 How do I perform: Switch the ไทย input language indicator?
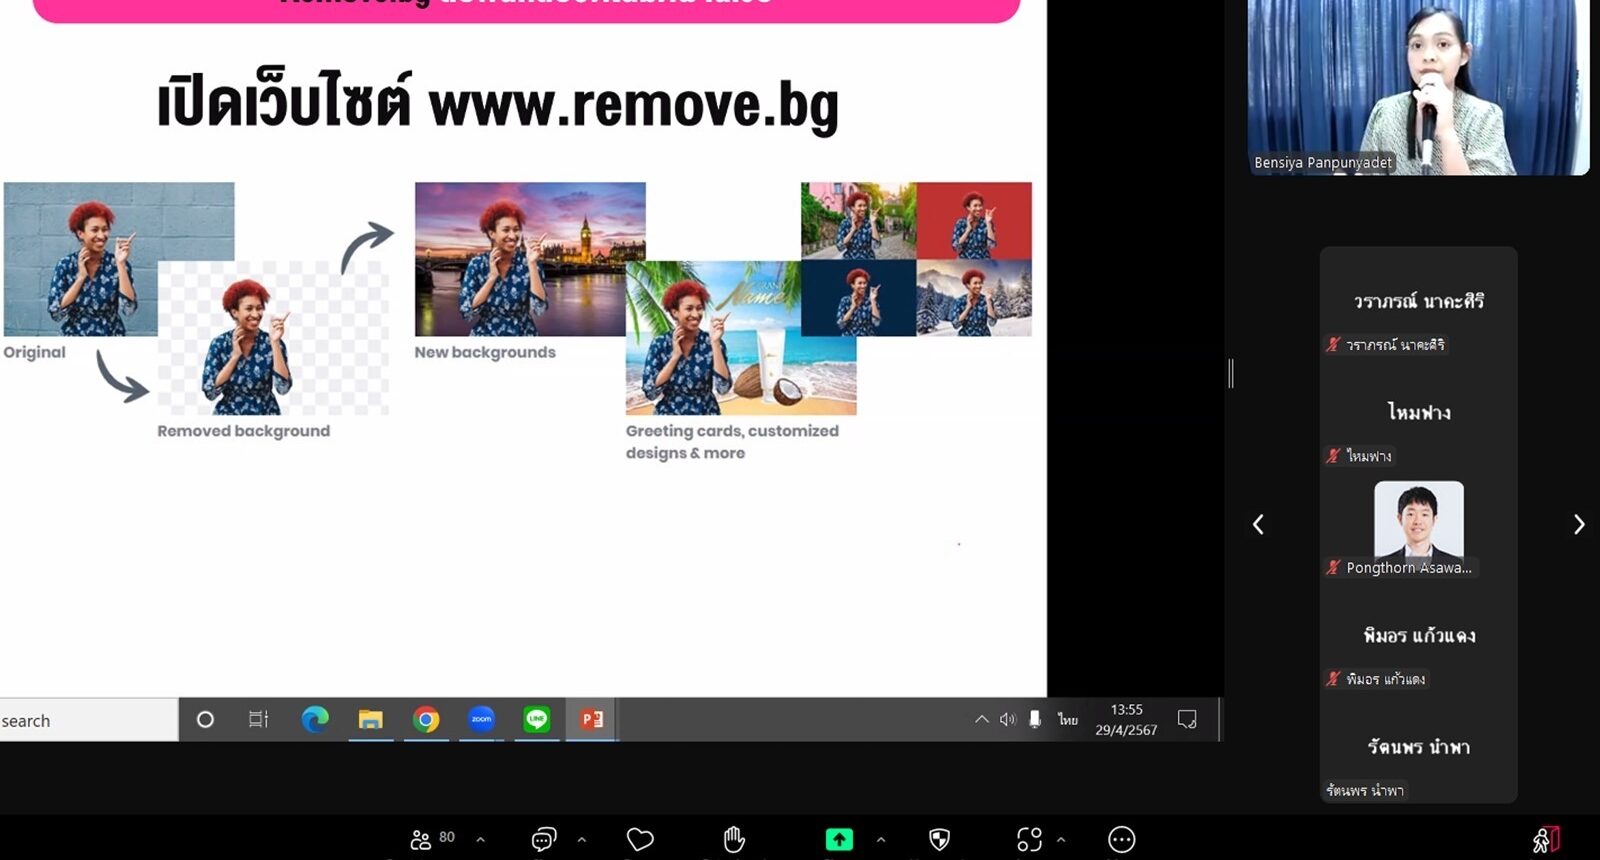coord(1068,720)
